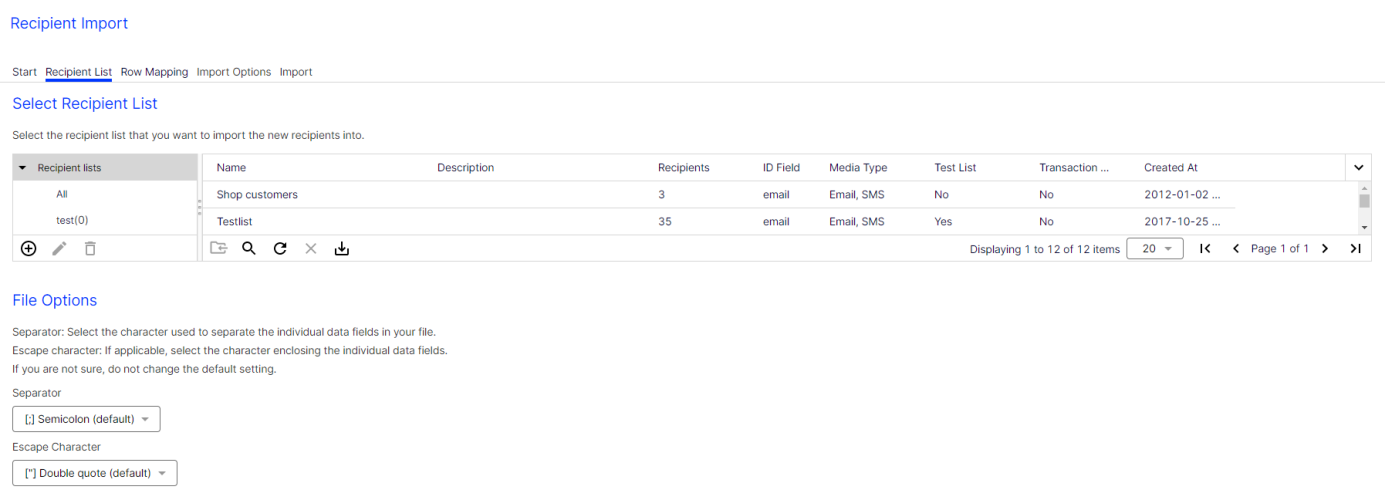This screenshot has height=500, width=1385.
Task: Open the Import Options tab
Action: (234, 72)
